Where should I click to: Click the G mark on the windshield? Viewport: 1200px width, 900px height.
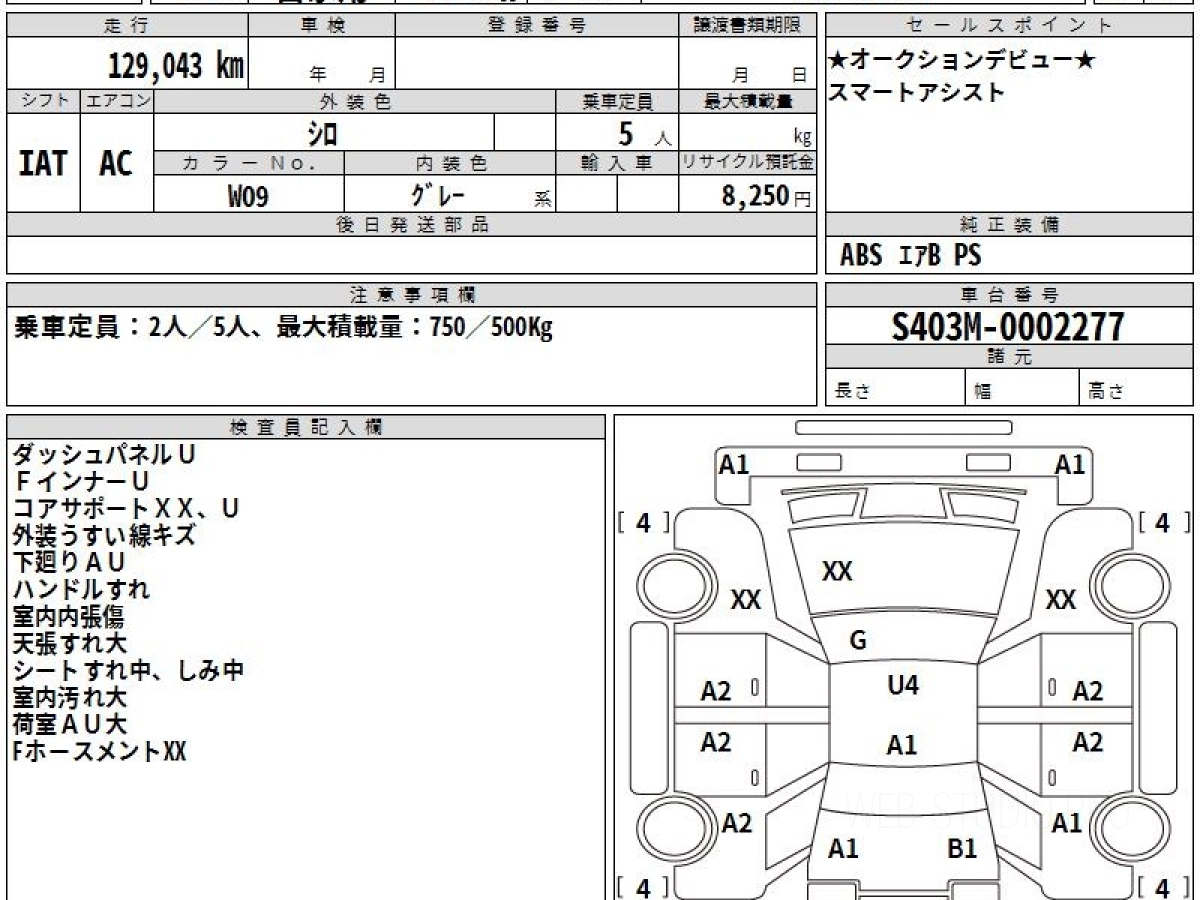pyautogui.click(x=858, y=641)
